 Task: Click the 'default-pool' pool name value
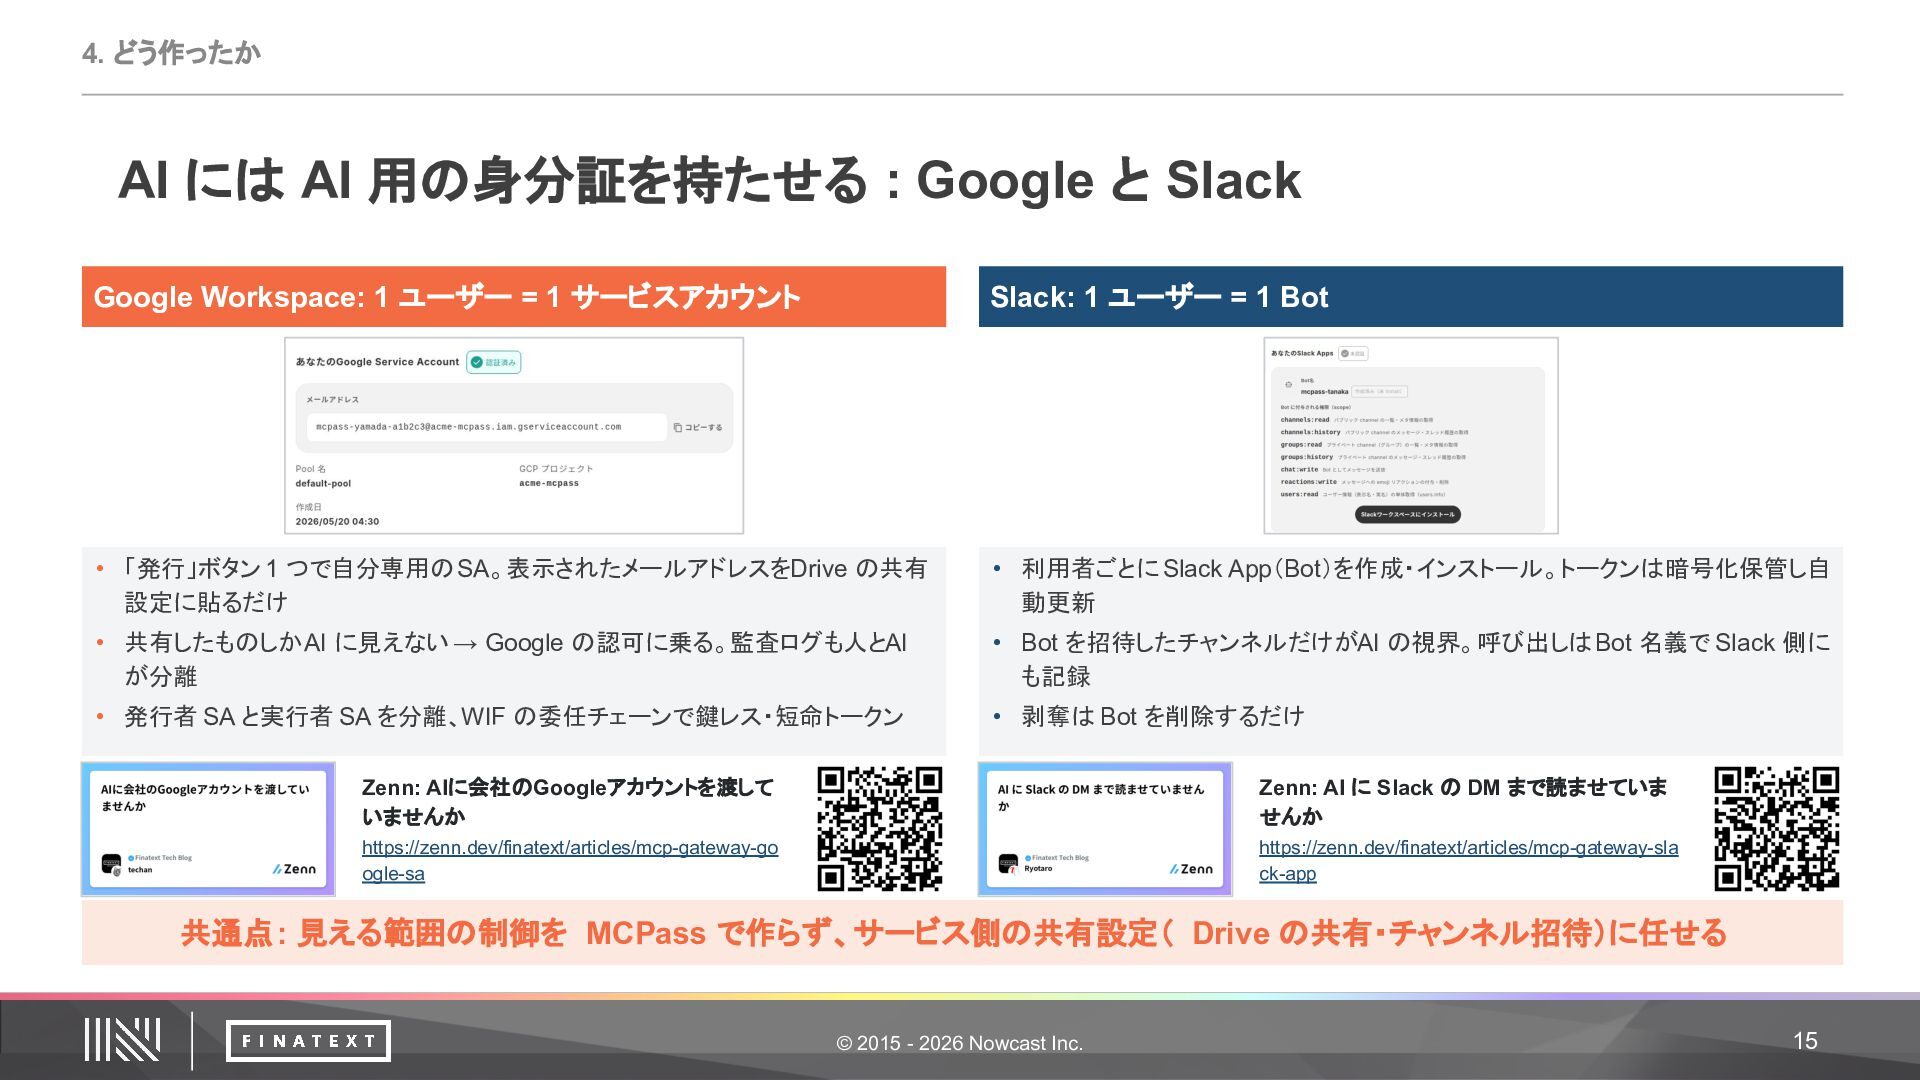tap(323, 484)
